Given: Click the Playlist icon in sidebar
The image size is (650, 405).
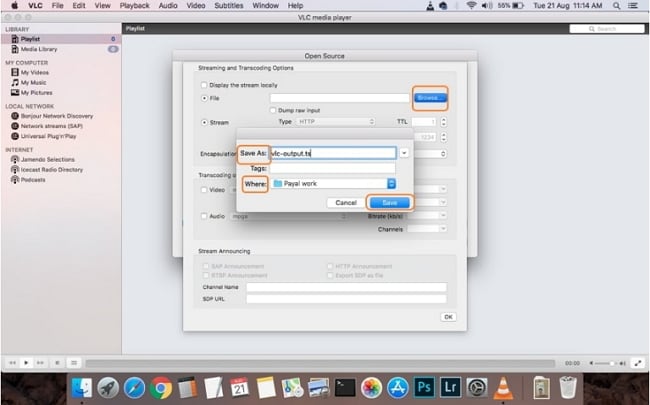Looking at the screenshot, I should [x=15, y=39].
